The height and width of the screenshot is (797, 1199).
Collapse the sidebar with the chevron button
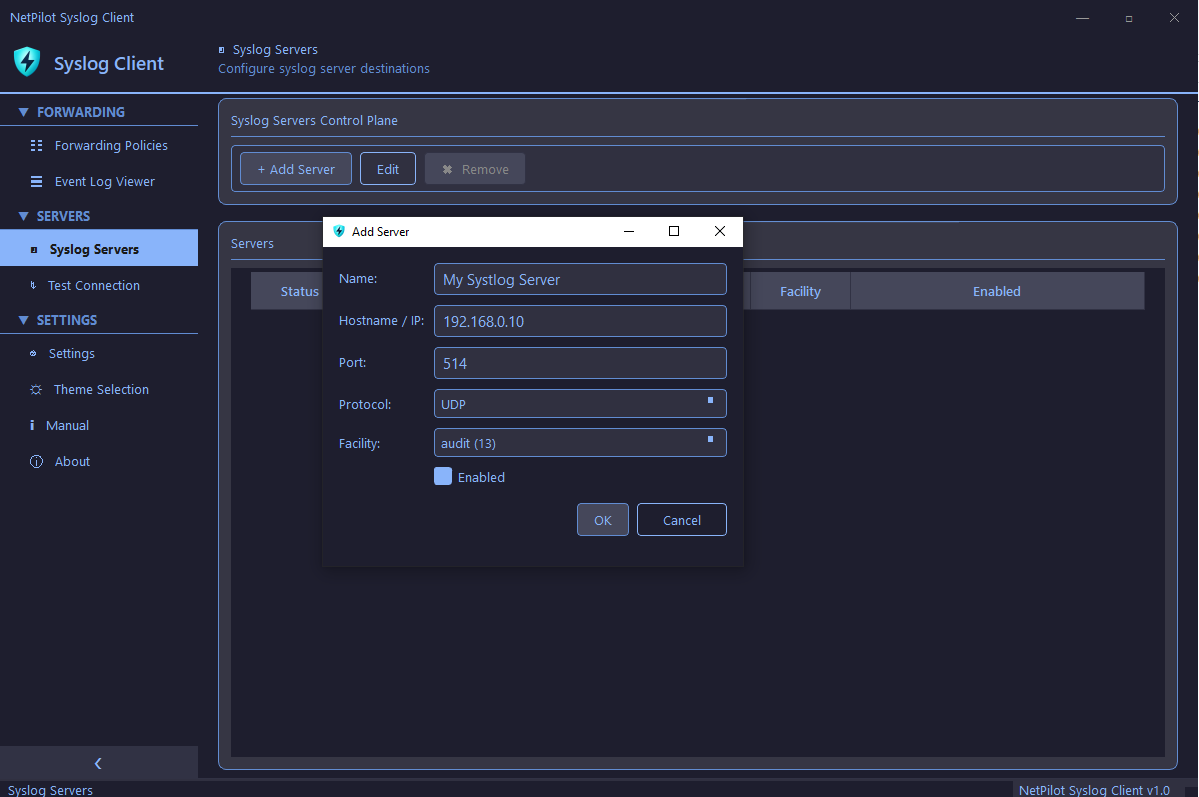click(98, 762)
